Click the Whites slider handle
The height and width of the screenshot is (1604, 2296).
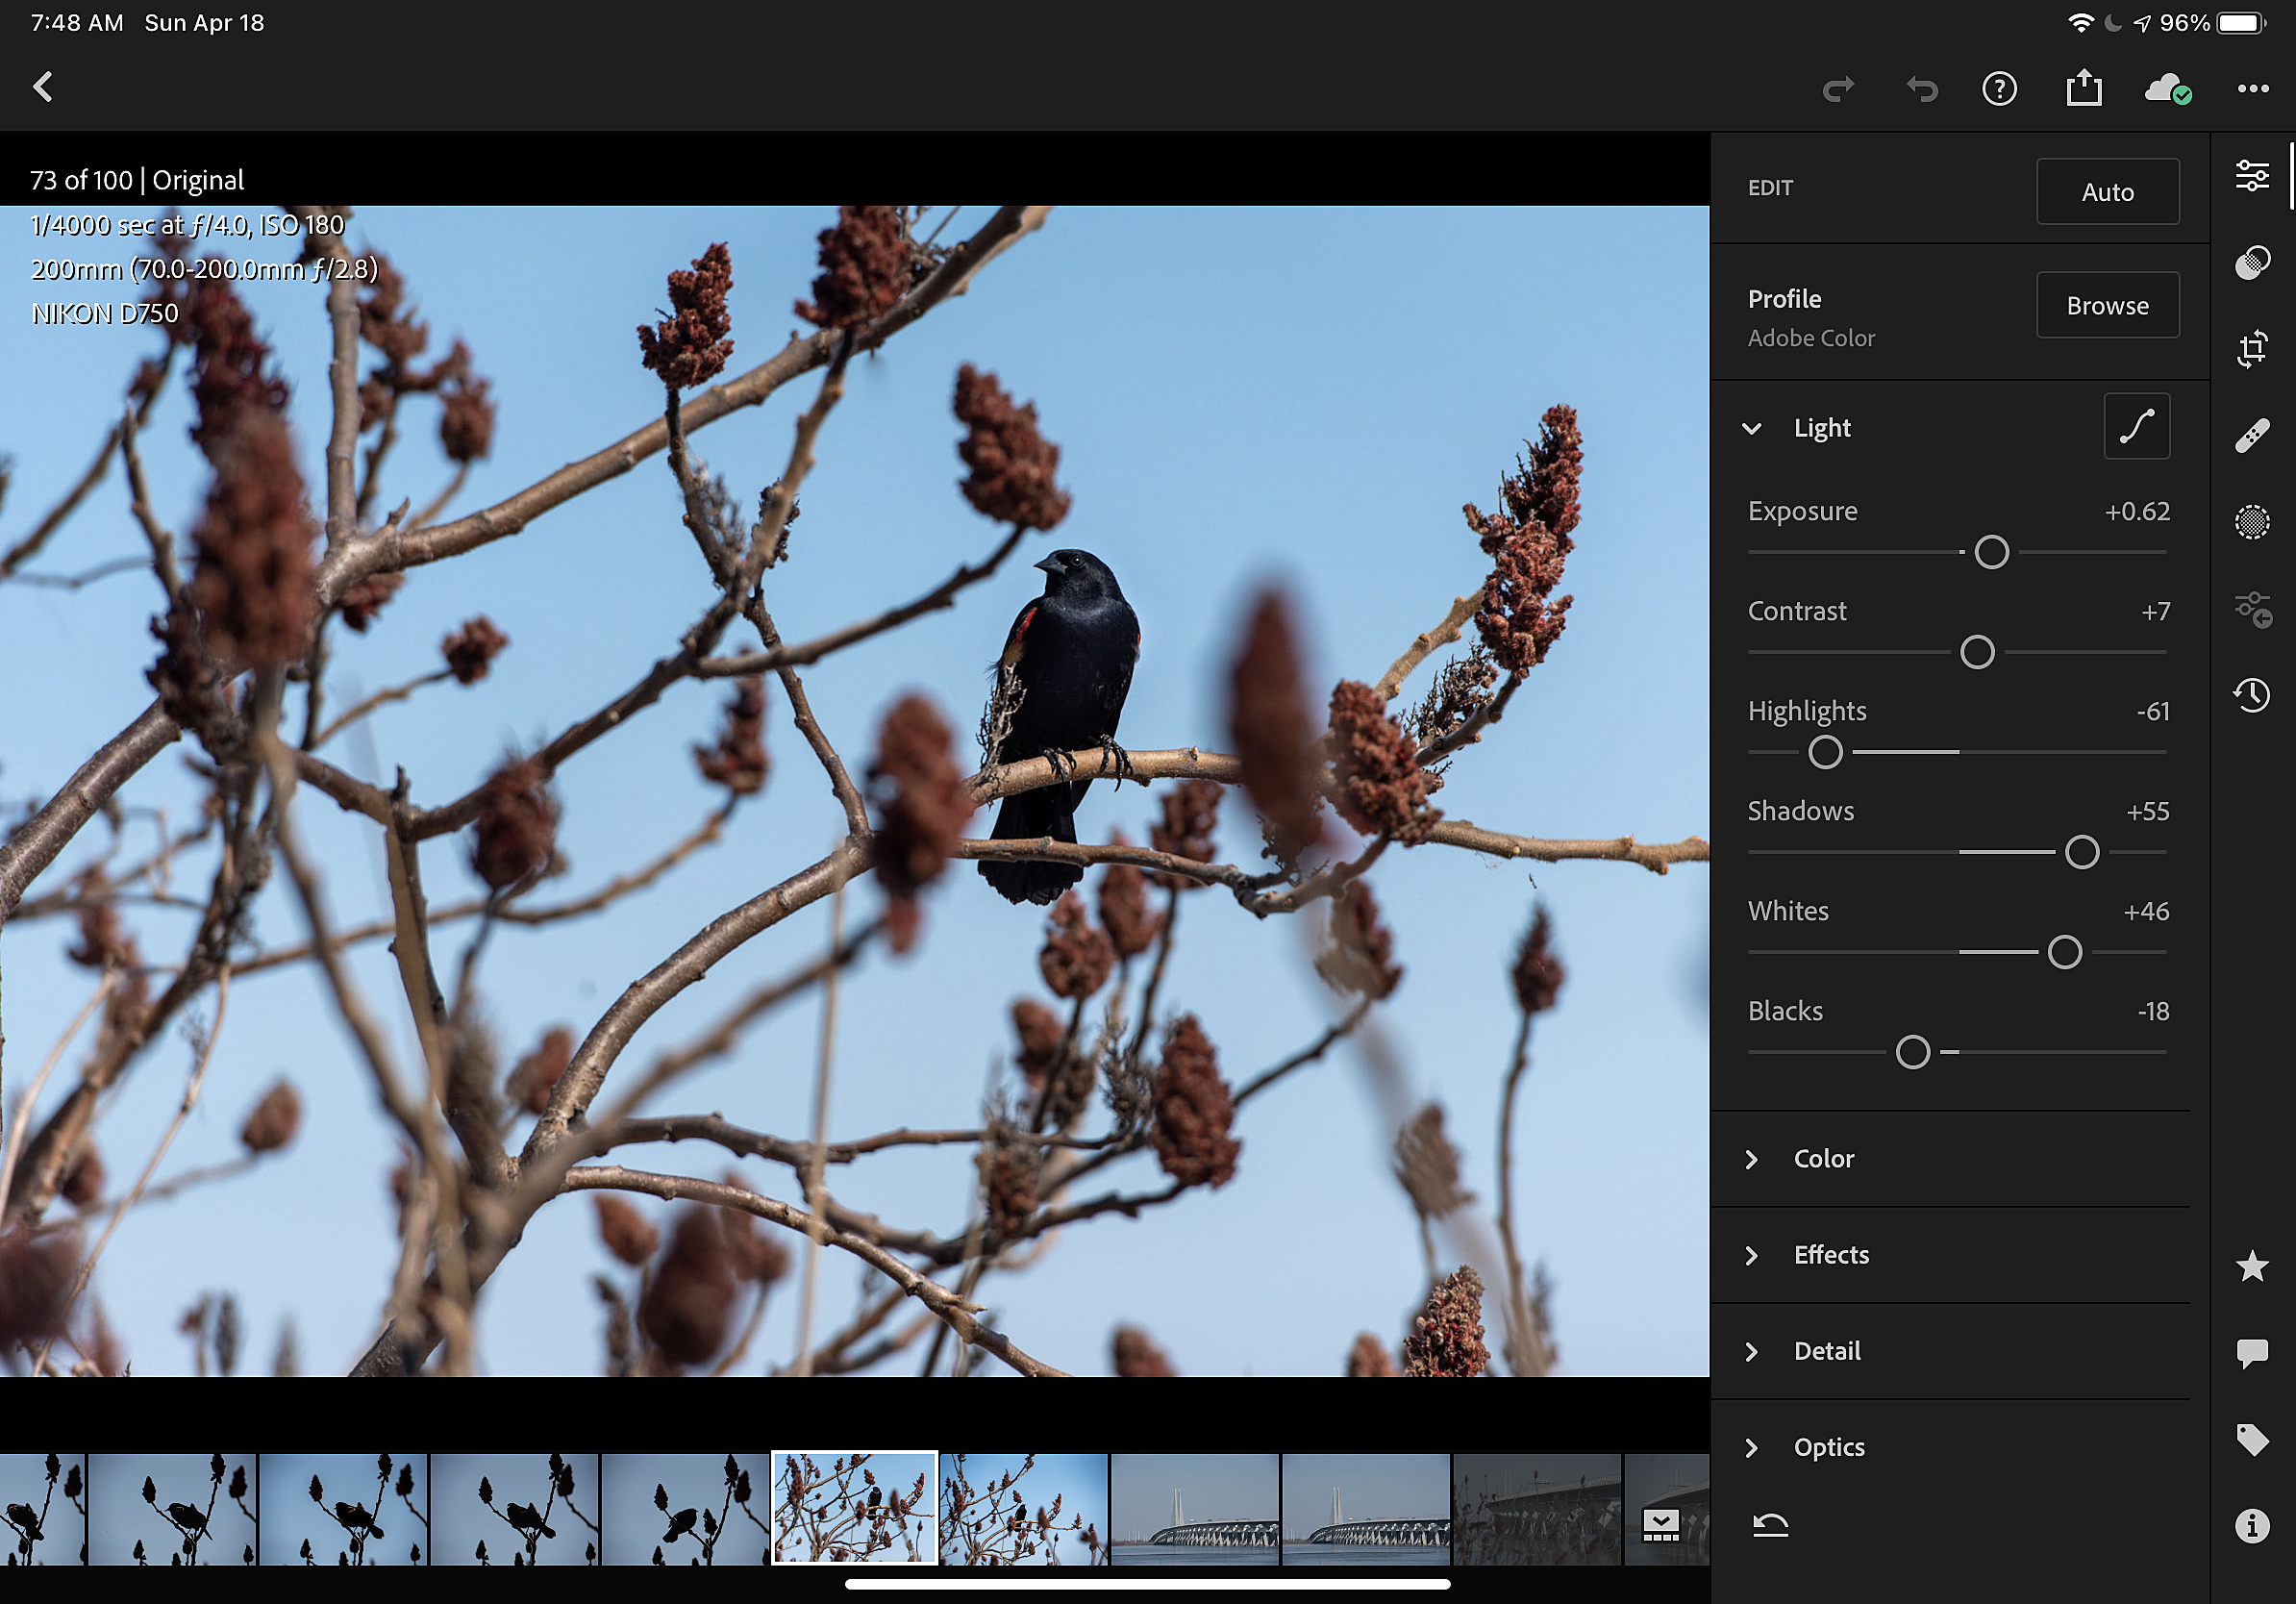[2064, 952]
